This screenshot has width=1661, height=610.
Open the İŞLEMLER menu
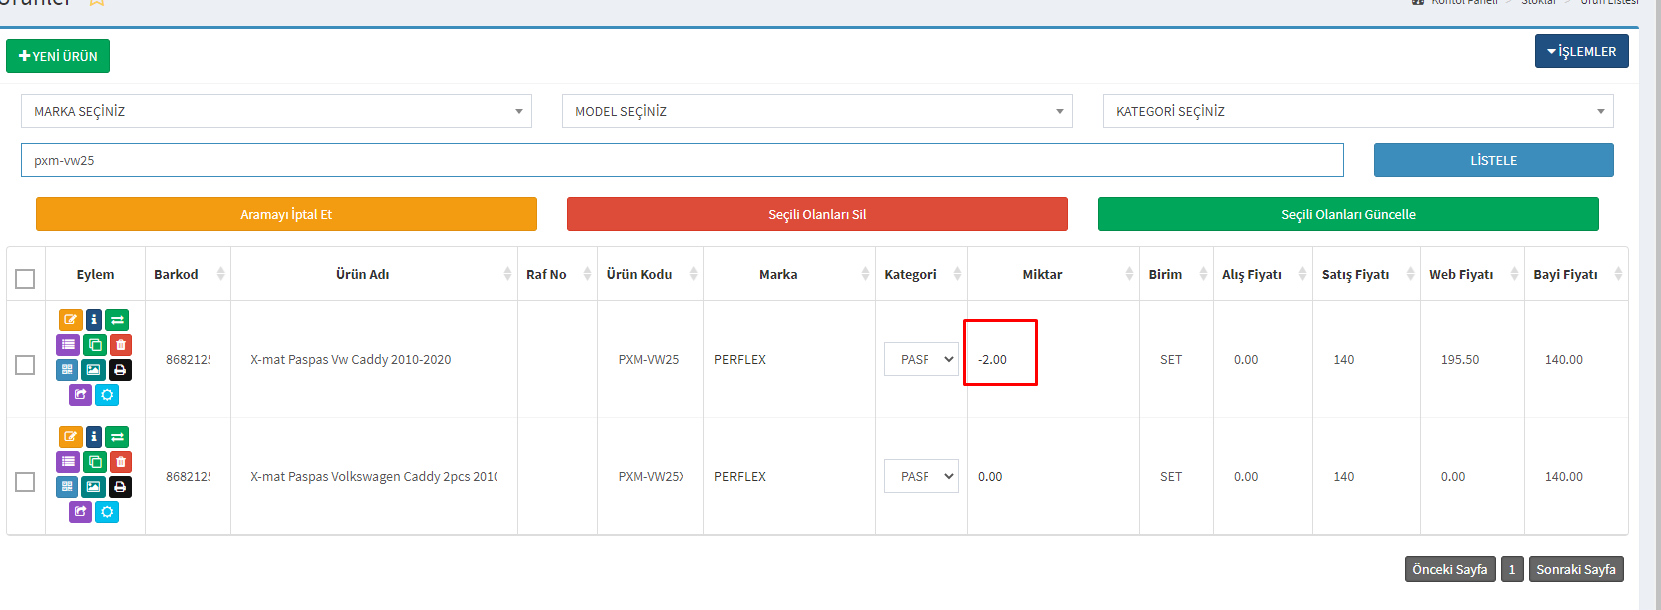point(1581,51)
